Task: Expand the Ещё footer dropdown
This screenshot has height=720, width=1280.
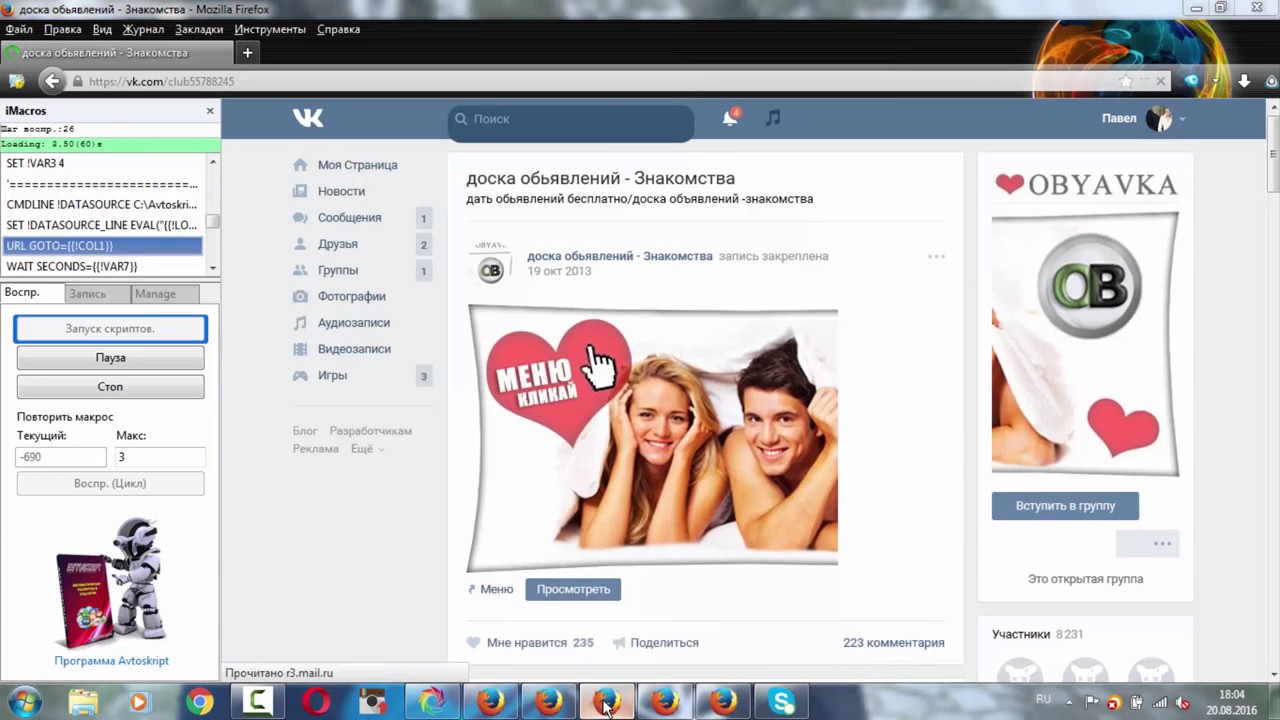Action: [x=368, y=449]
